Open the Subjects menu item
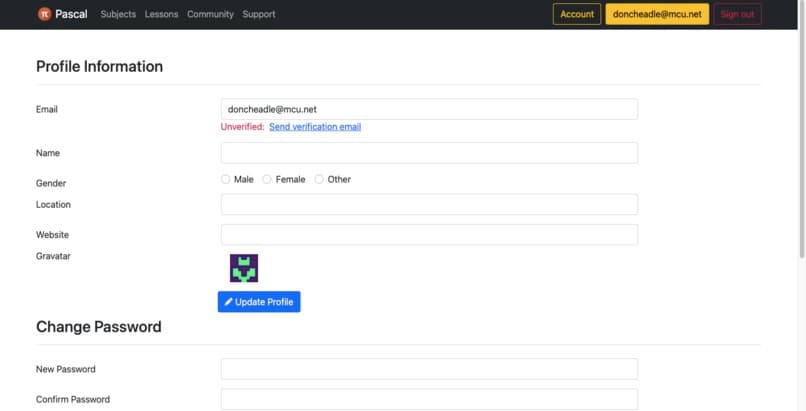The height and width of the screenshot is (411, 806). tap(118, 14)
